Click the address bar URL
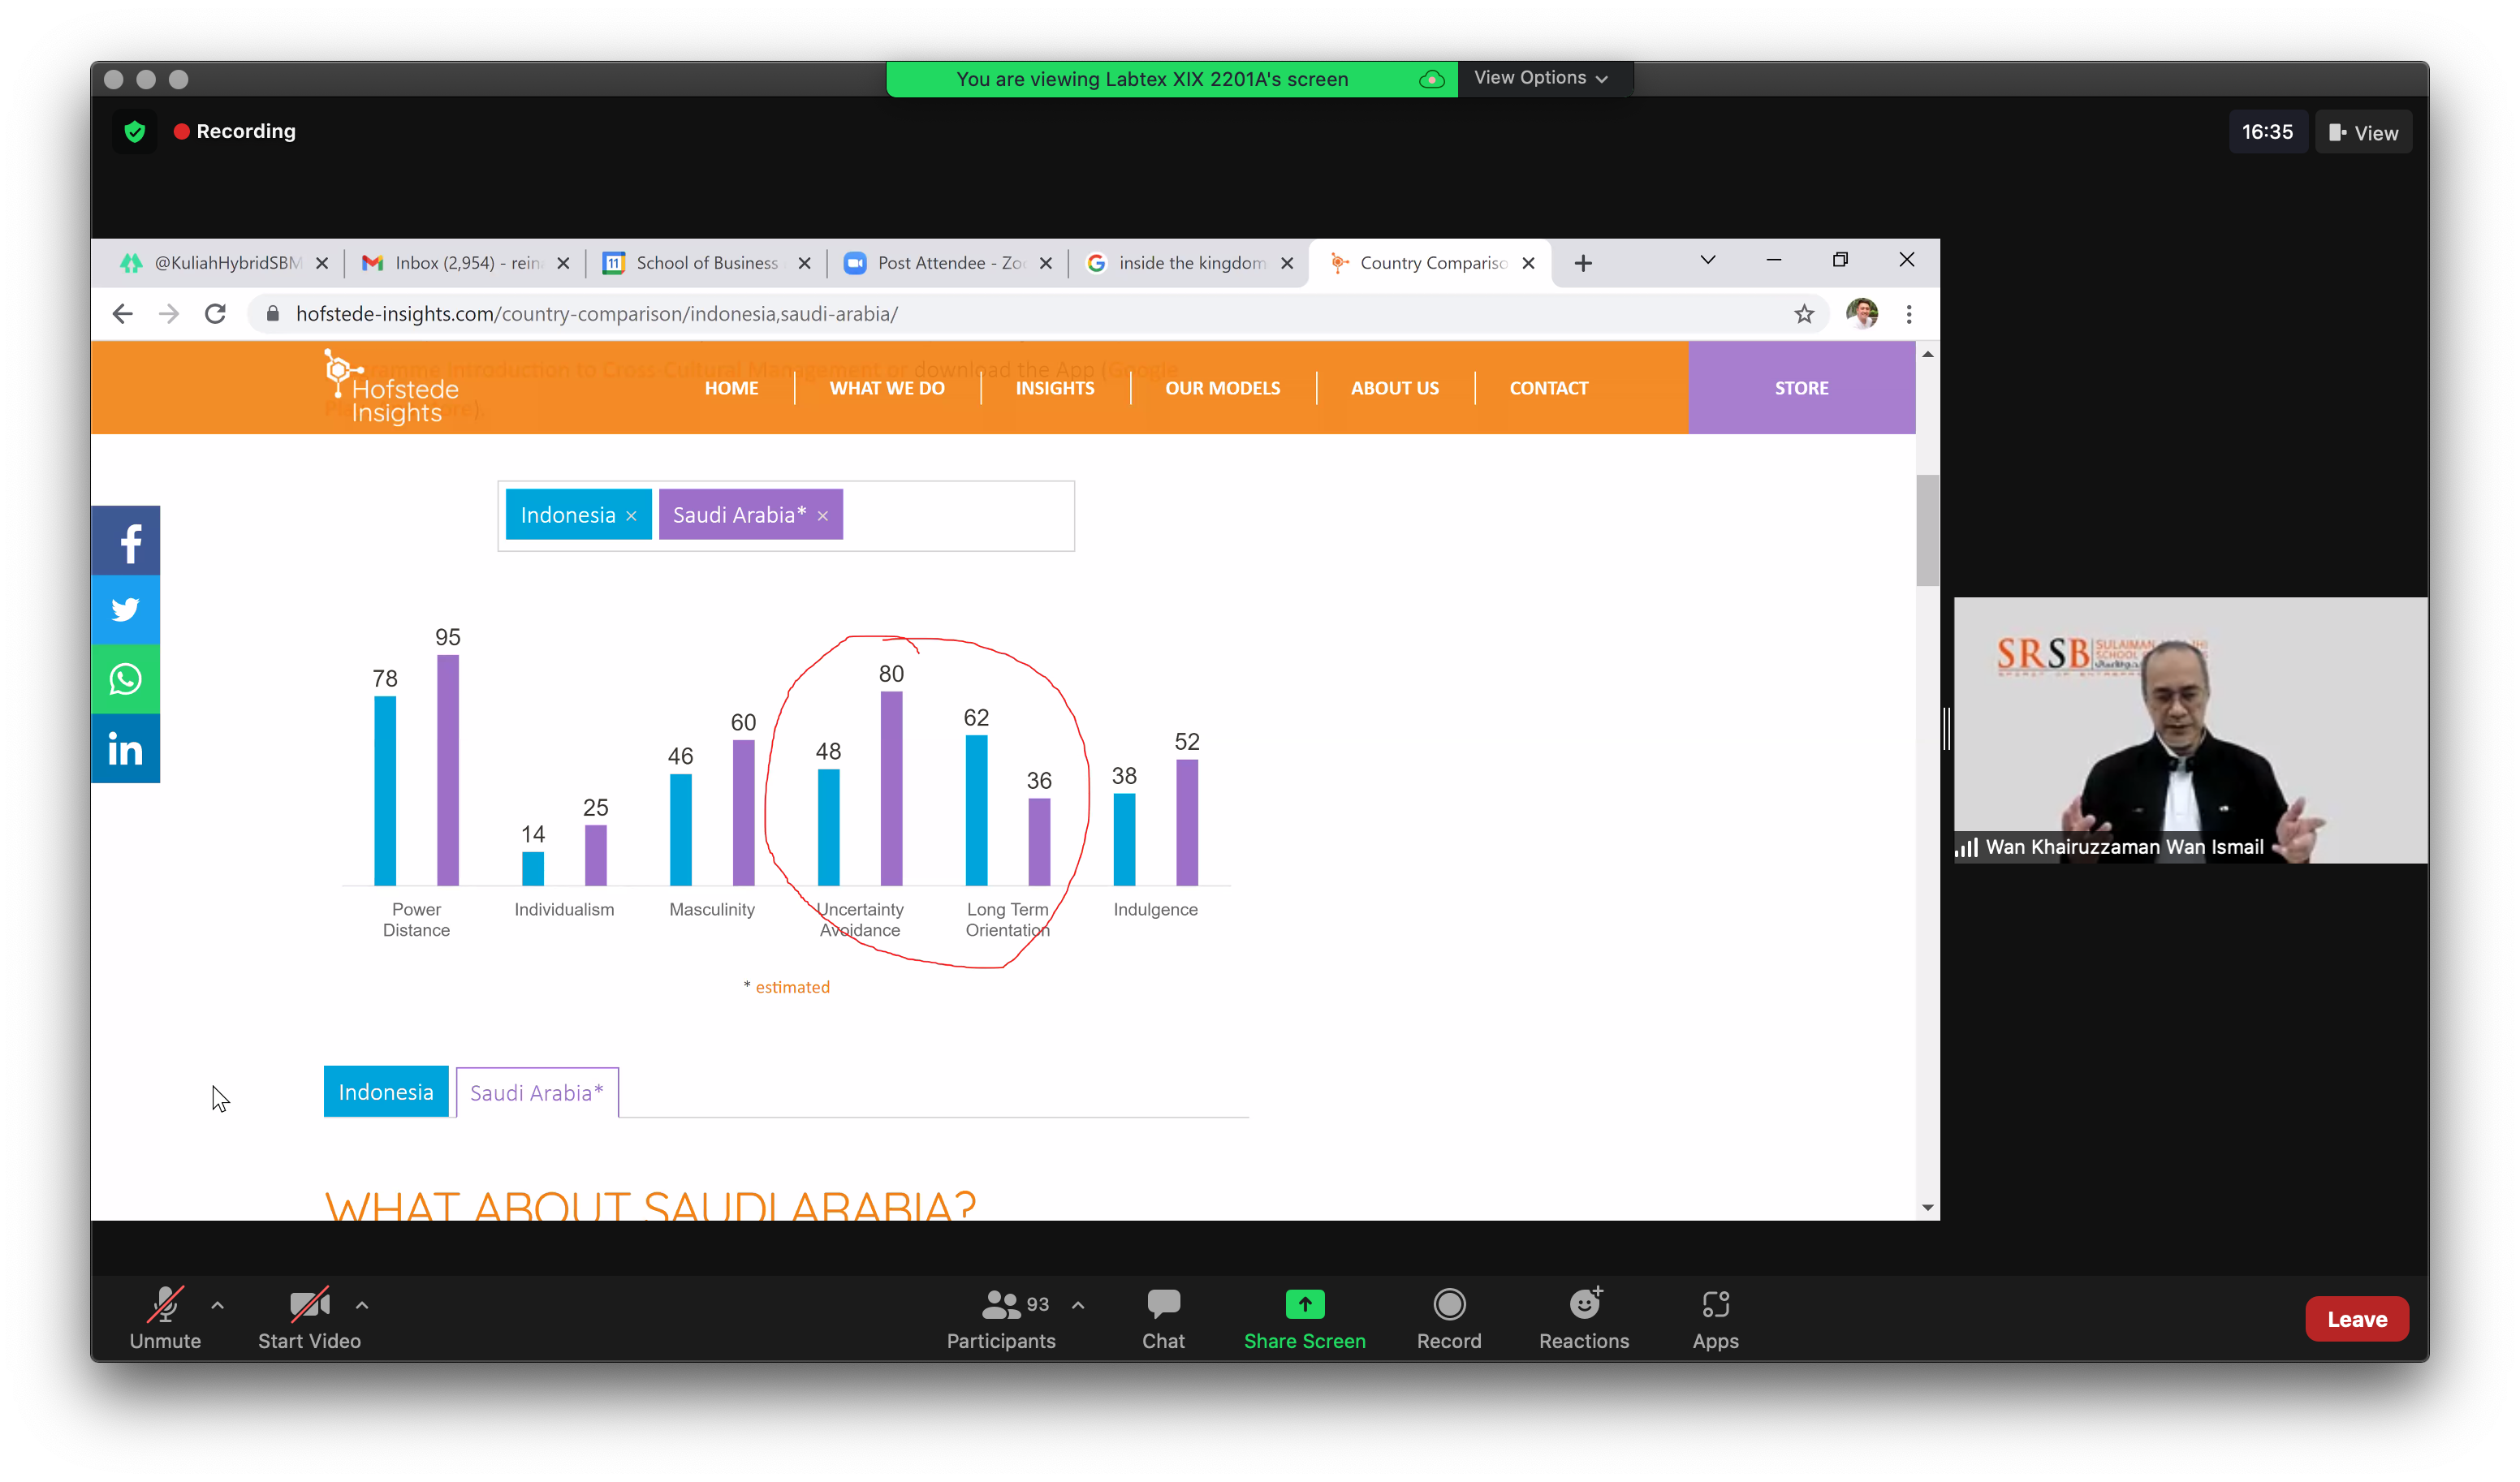This screenshot has height=1482, width=2520. click(x=597, y=314)
